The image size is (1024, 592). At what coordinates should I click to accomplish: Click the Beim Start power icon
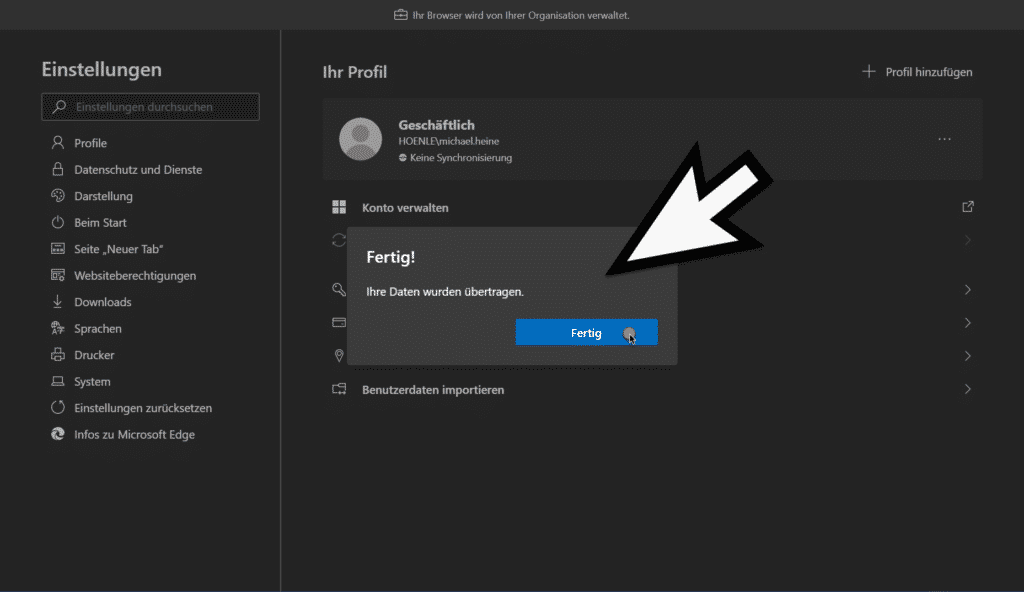point(57,222)
